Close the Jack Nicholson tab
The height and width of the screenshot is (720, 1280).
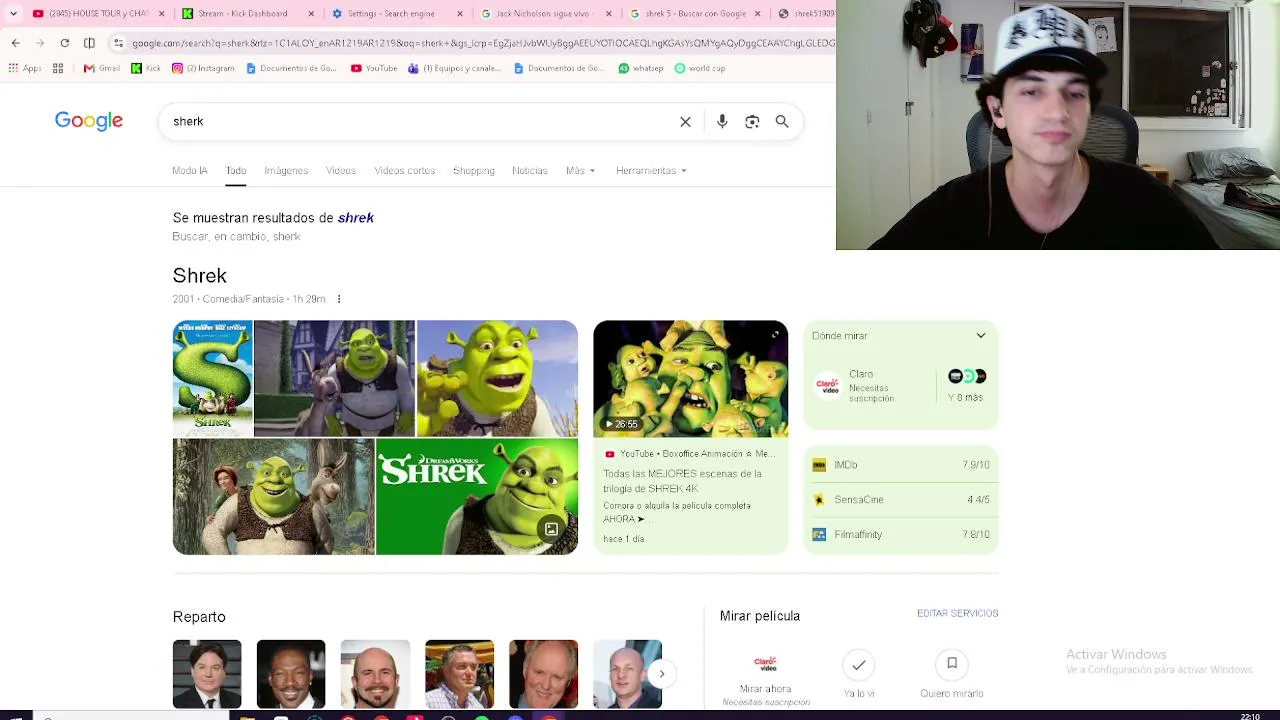pos(610,14)
